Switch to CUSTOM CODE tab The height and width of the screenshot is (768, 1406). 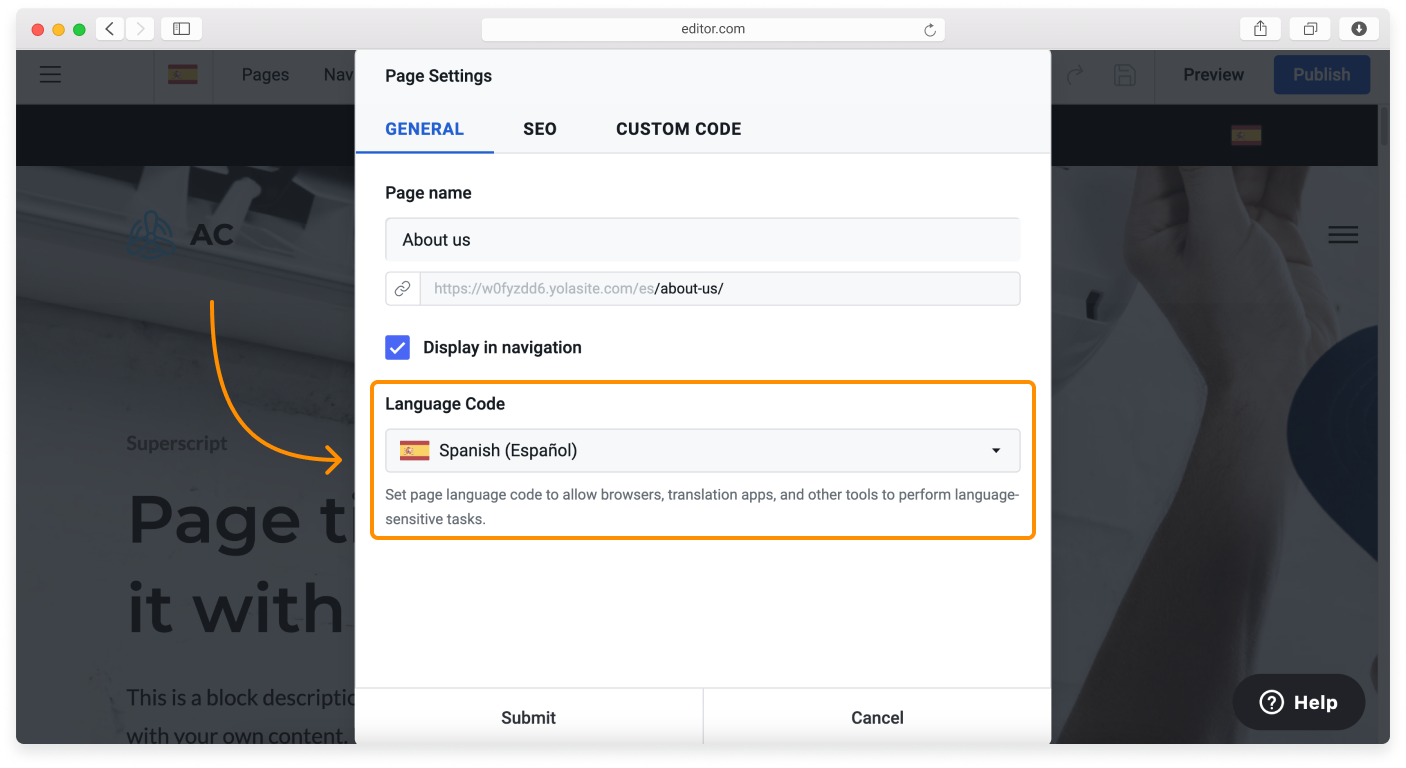[x=679, y=129]
